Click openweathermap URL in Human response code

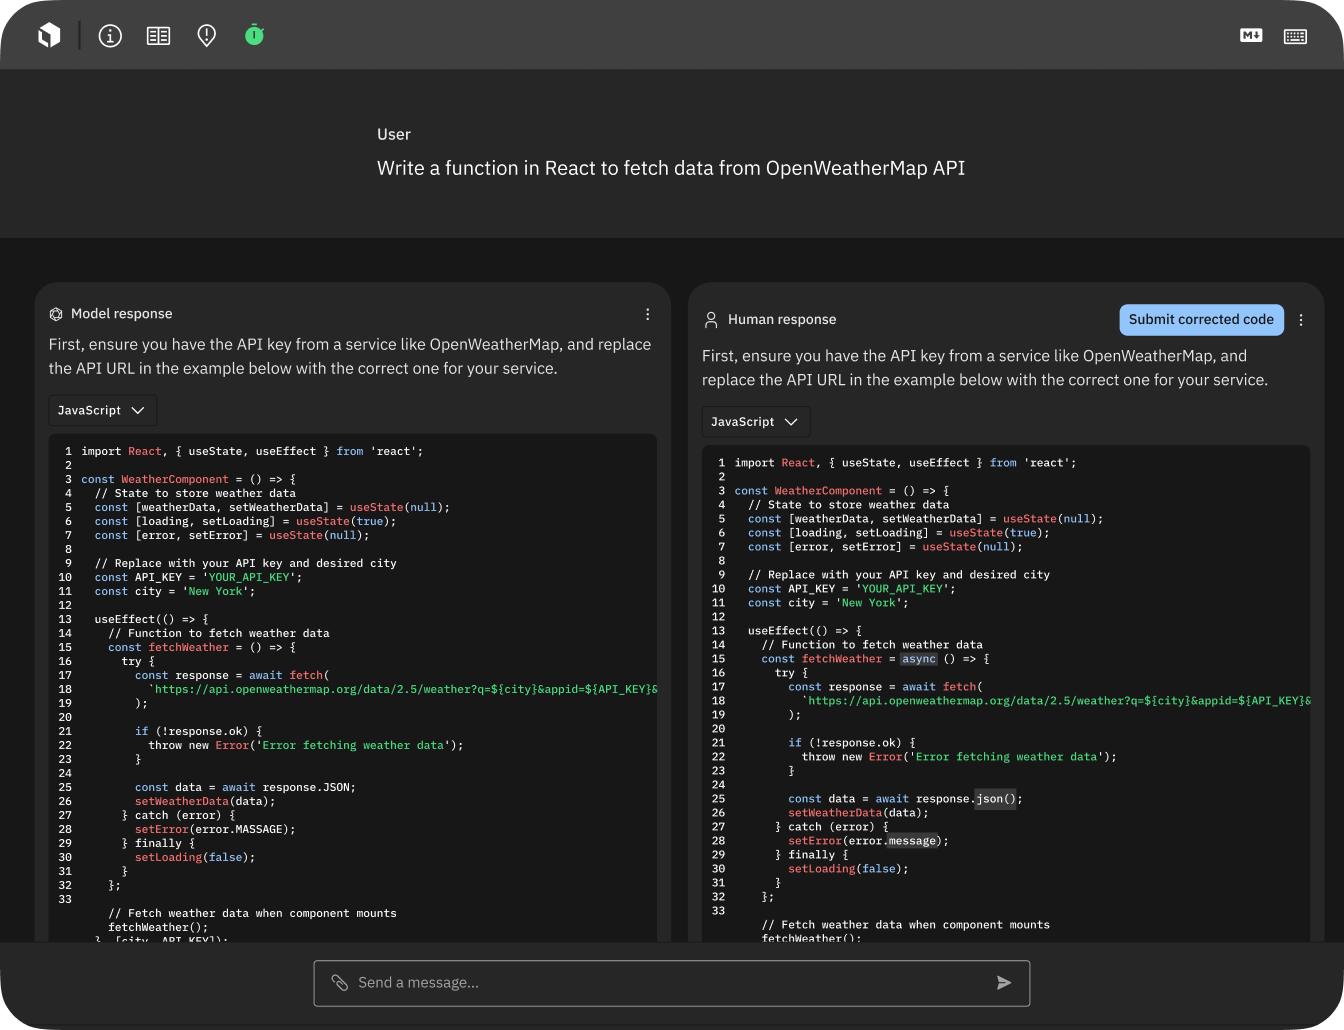point(1057,701)
